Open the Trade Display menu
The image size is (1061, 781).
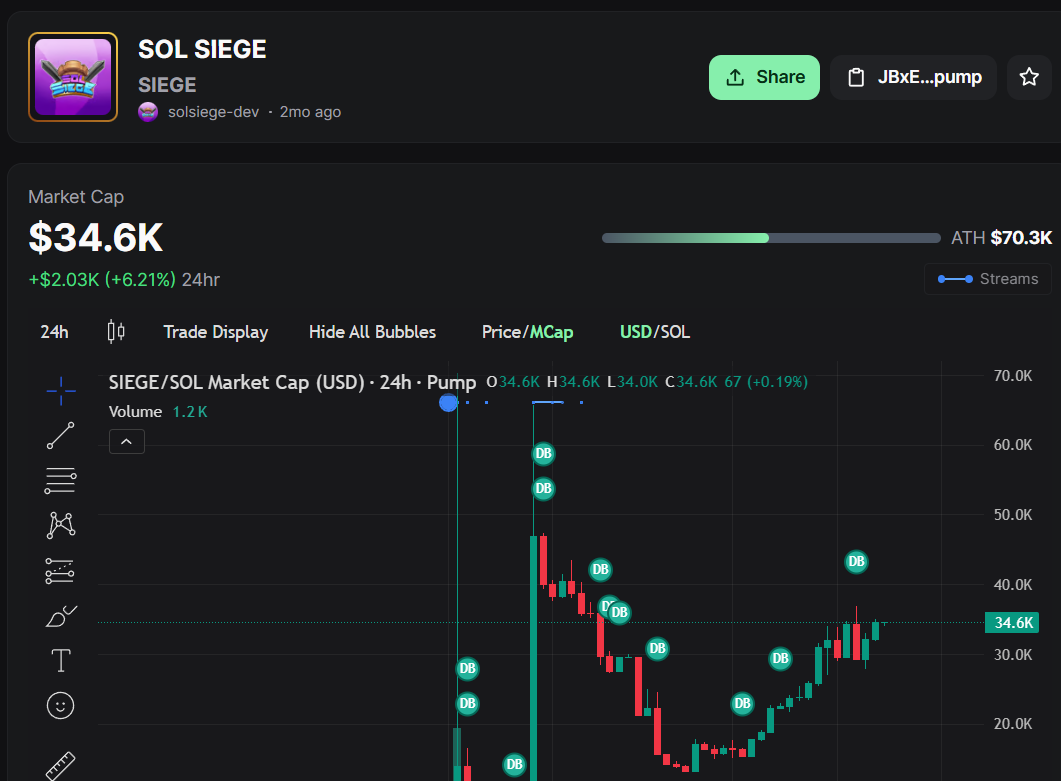click(216, 332)
